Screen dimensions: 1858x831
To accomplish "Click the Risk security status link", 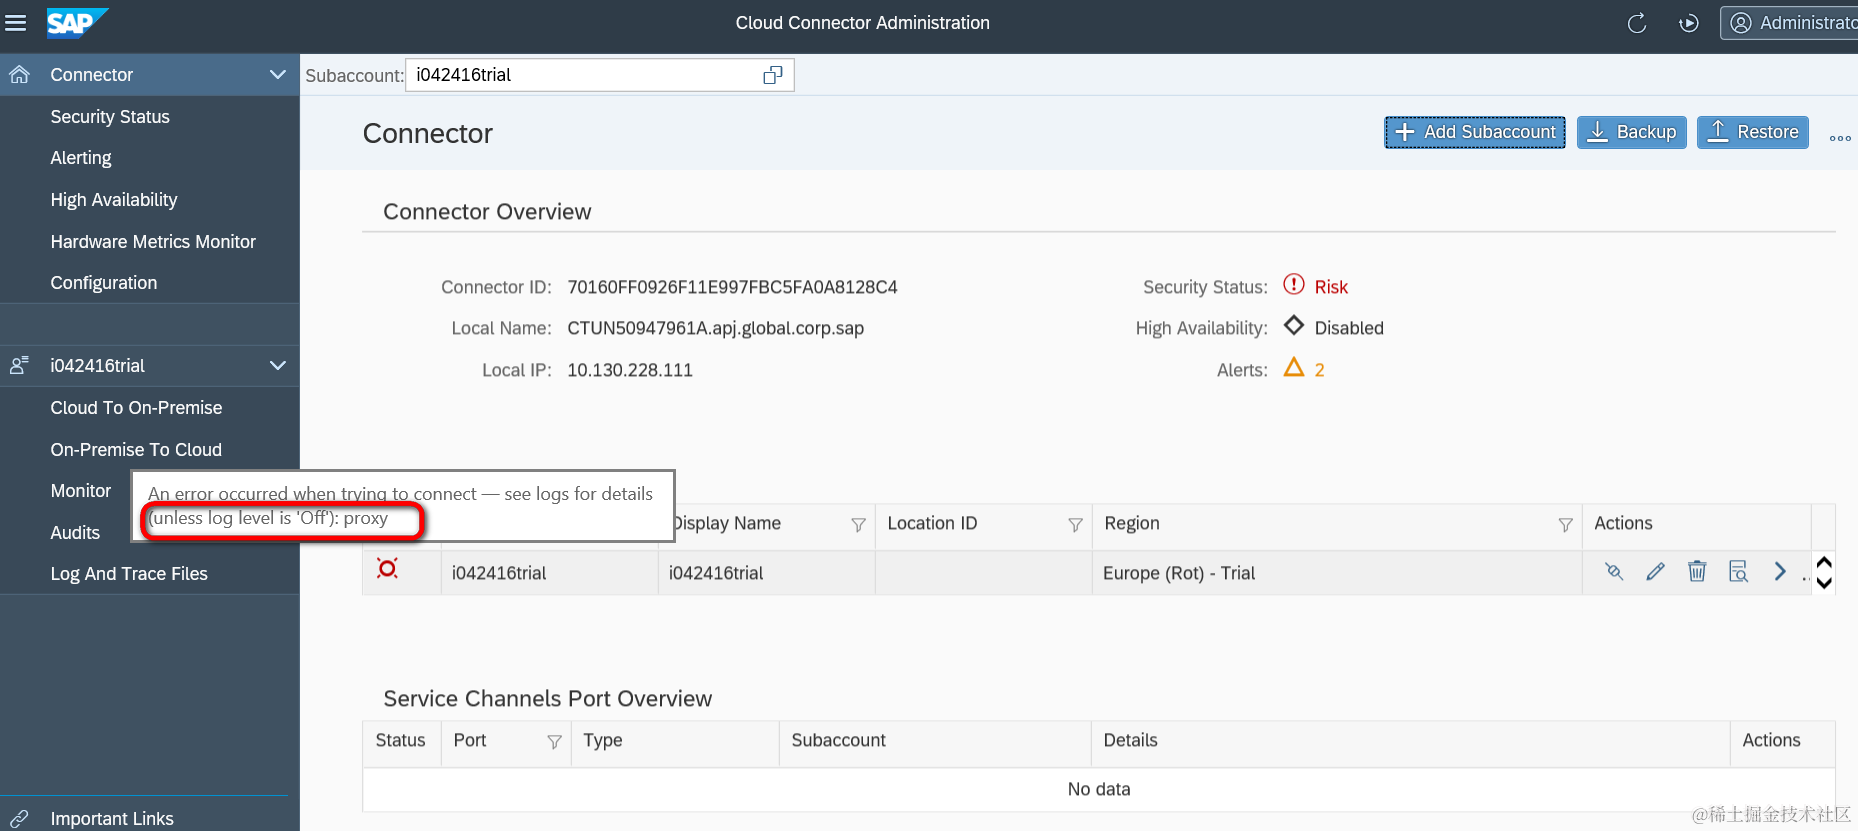I will [x=1331, y=287].
